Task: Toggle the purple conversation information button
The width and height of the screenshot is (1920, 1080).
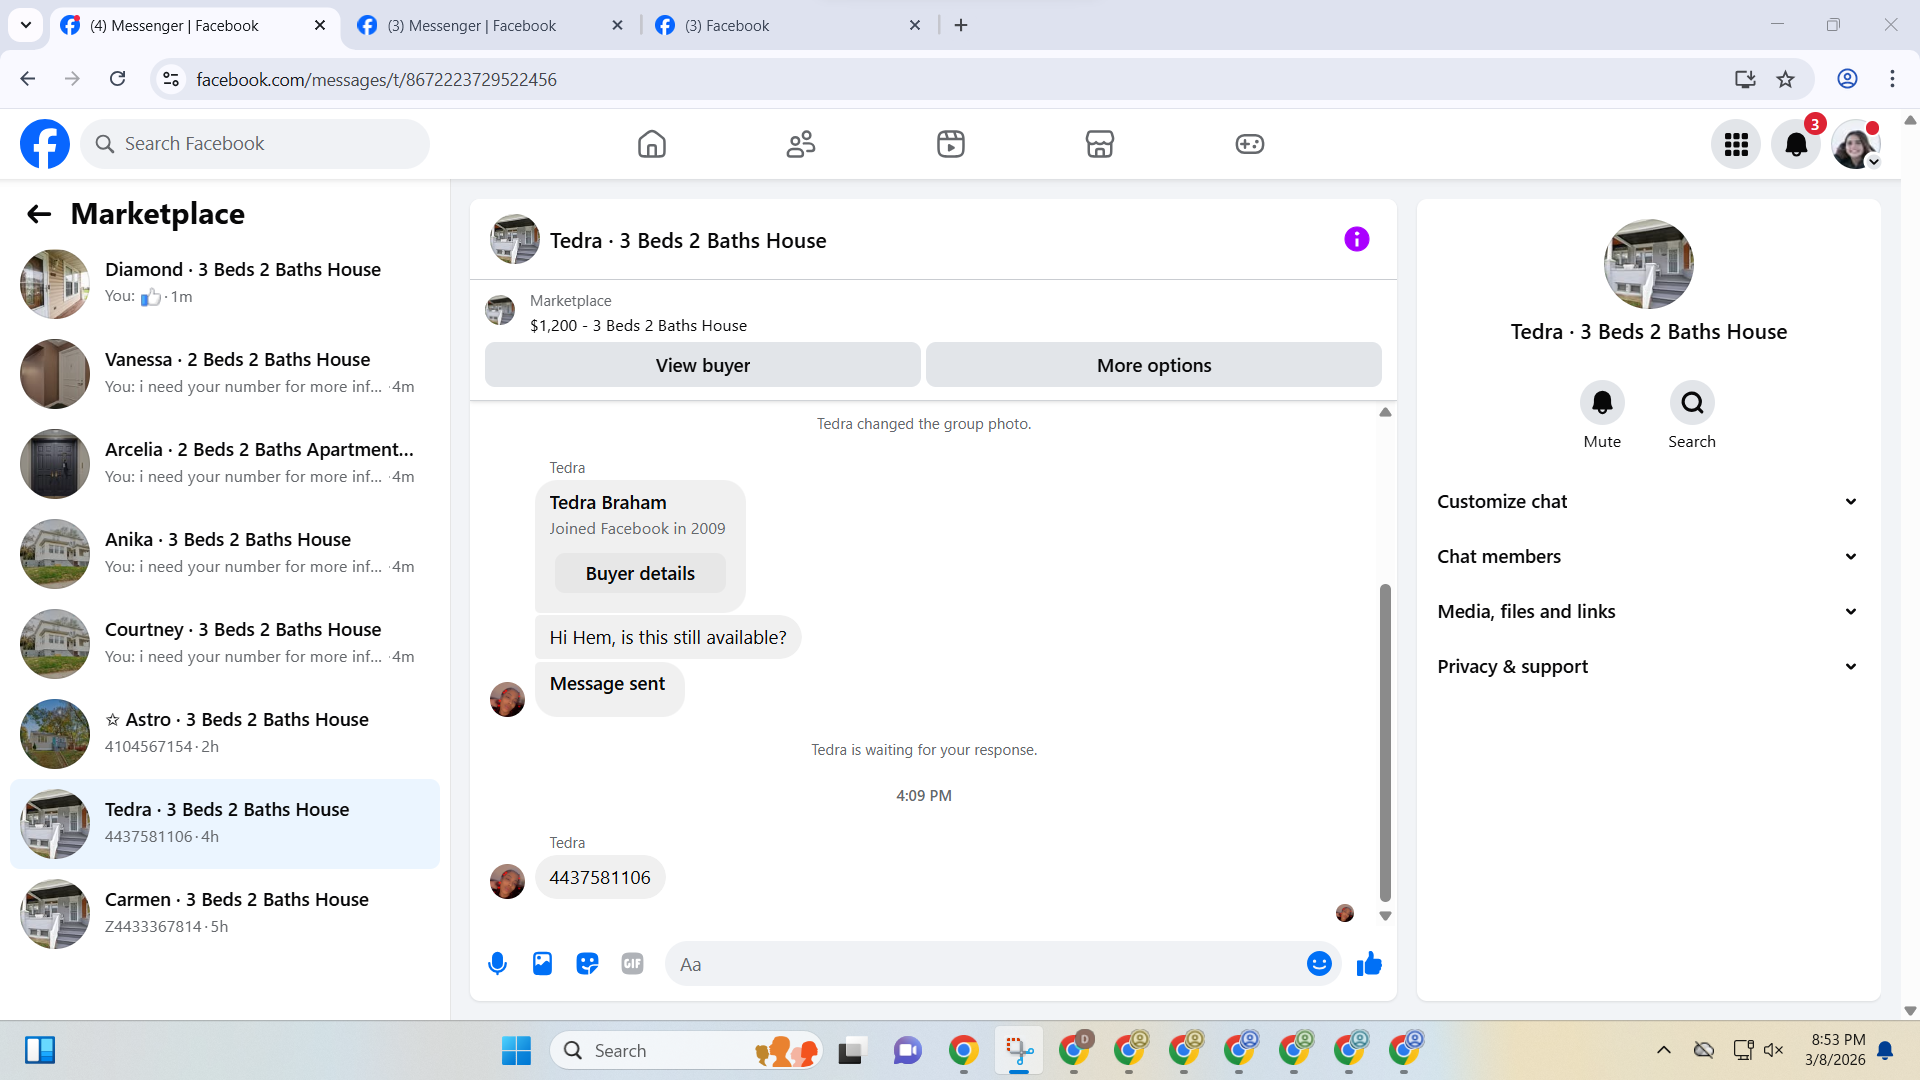Action: 1356,239
